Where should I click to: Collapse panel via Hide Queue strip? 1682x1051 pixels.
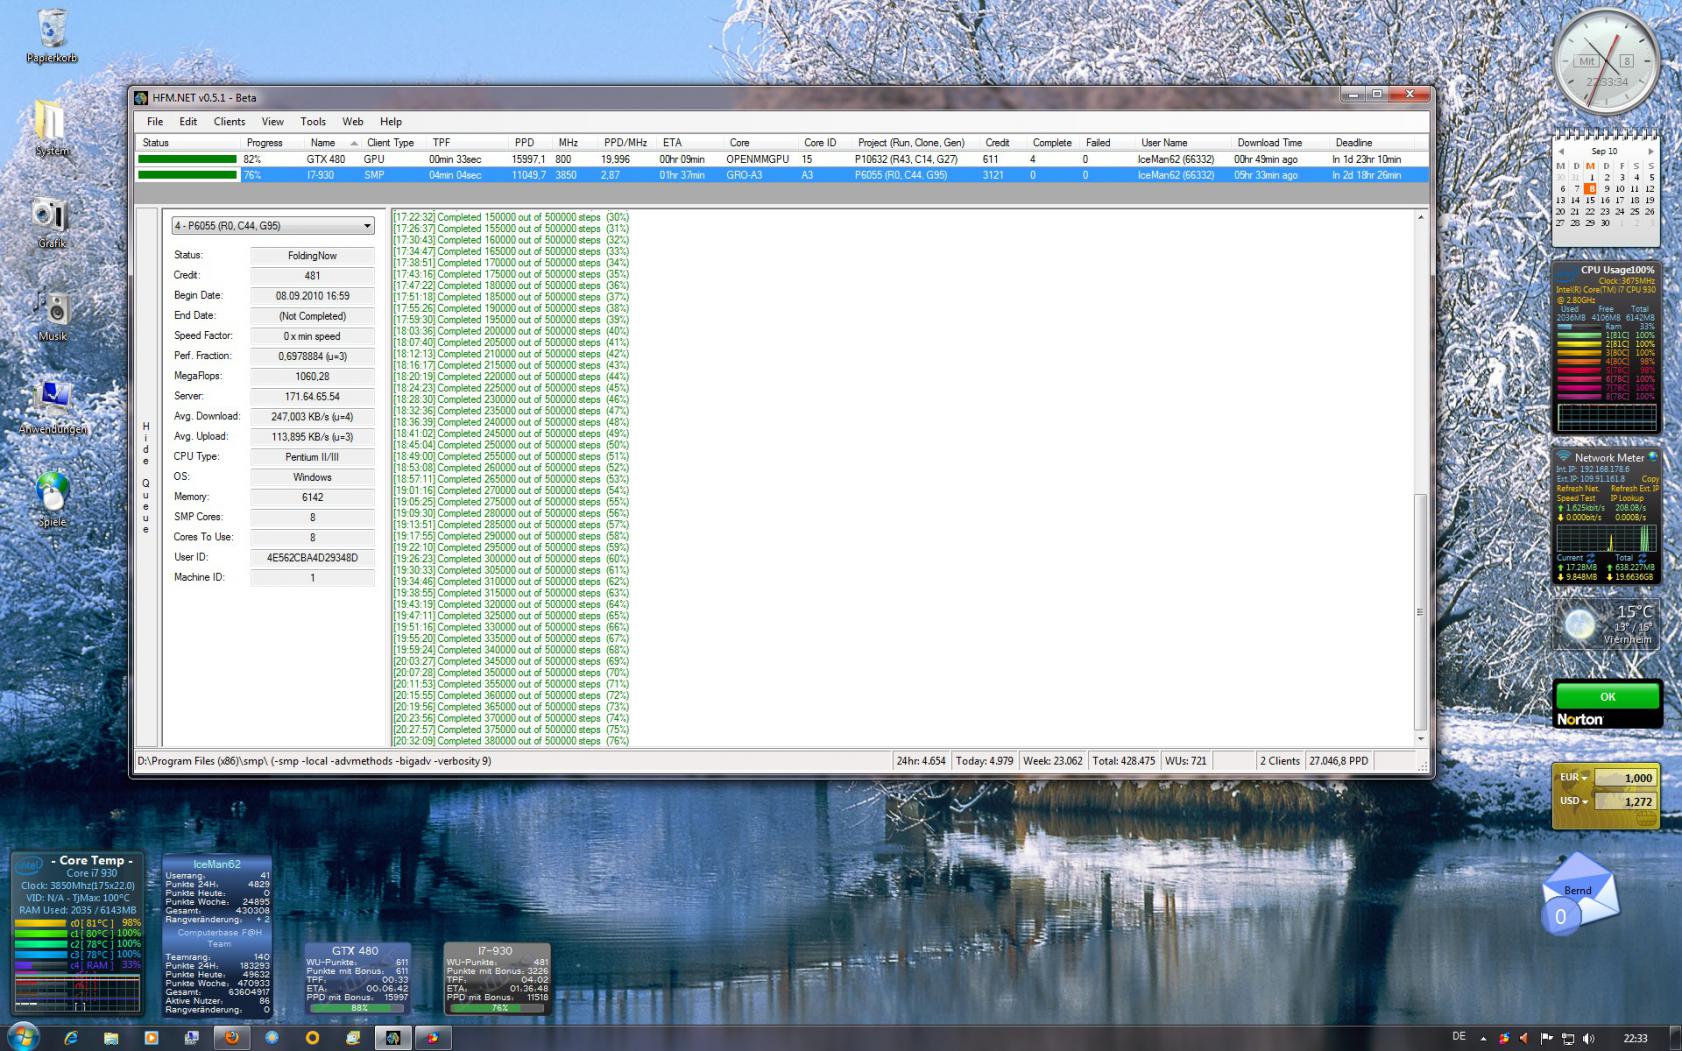[x=146, y=477]
